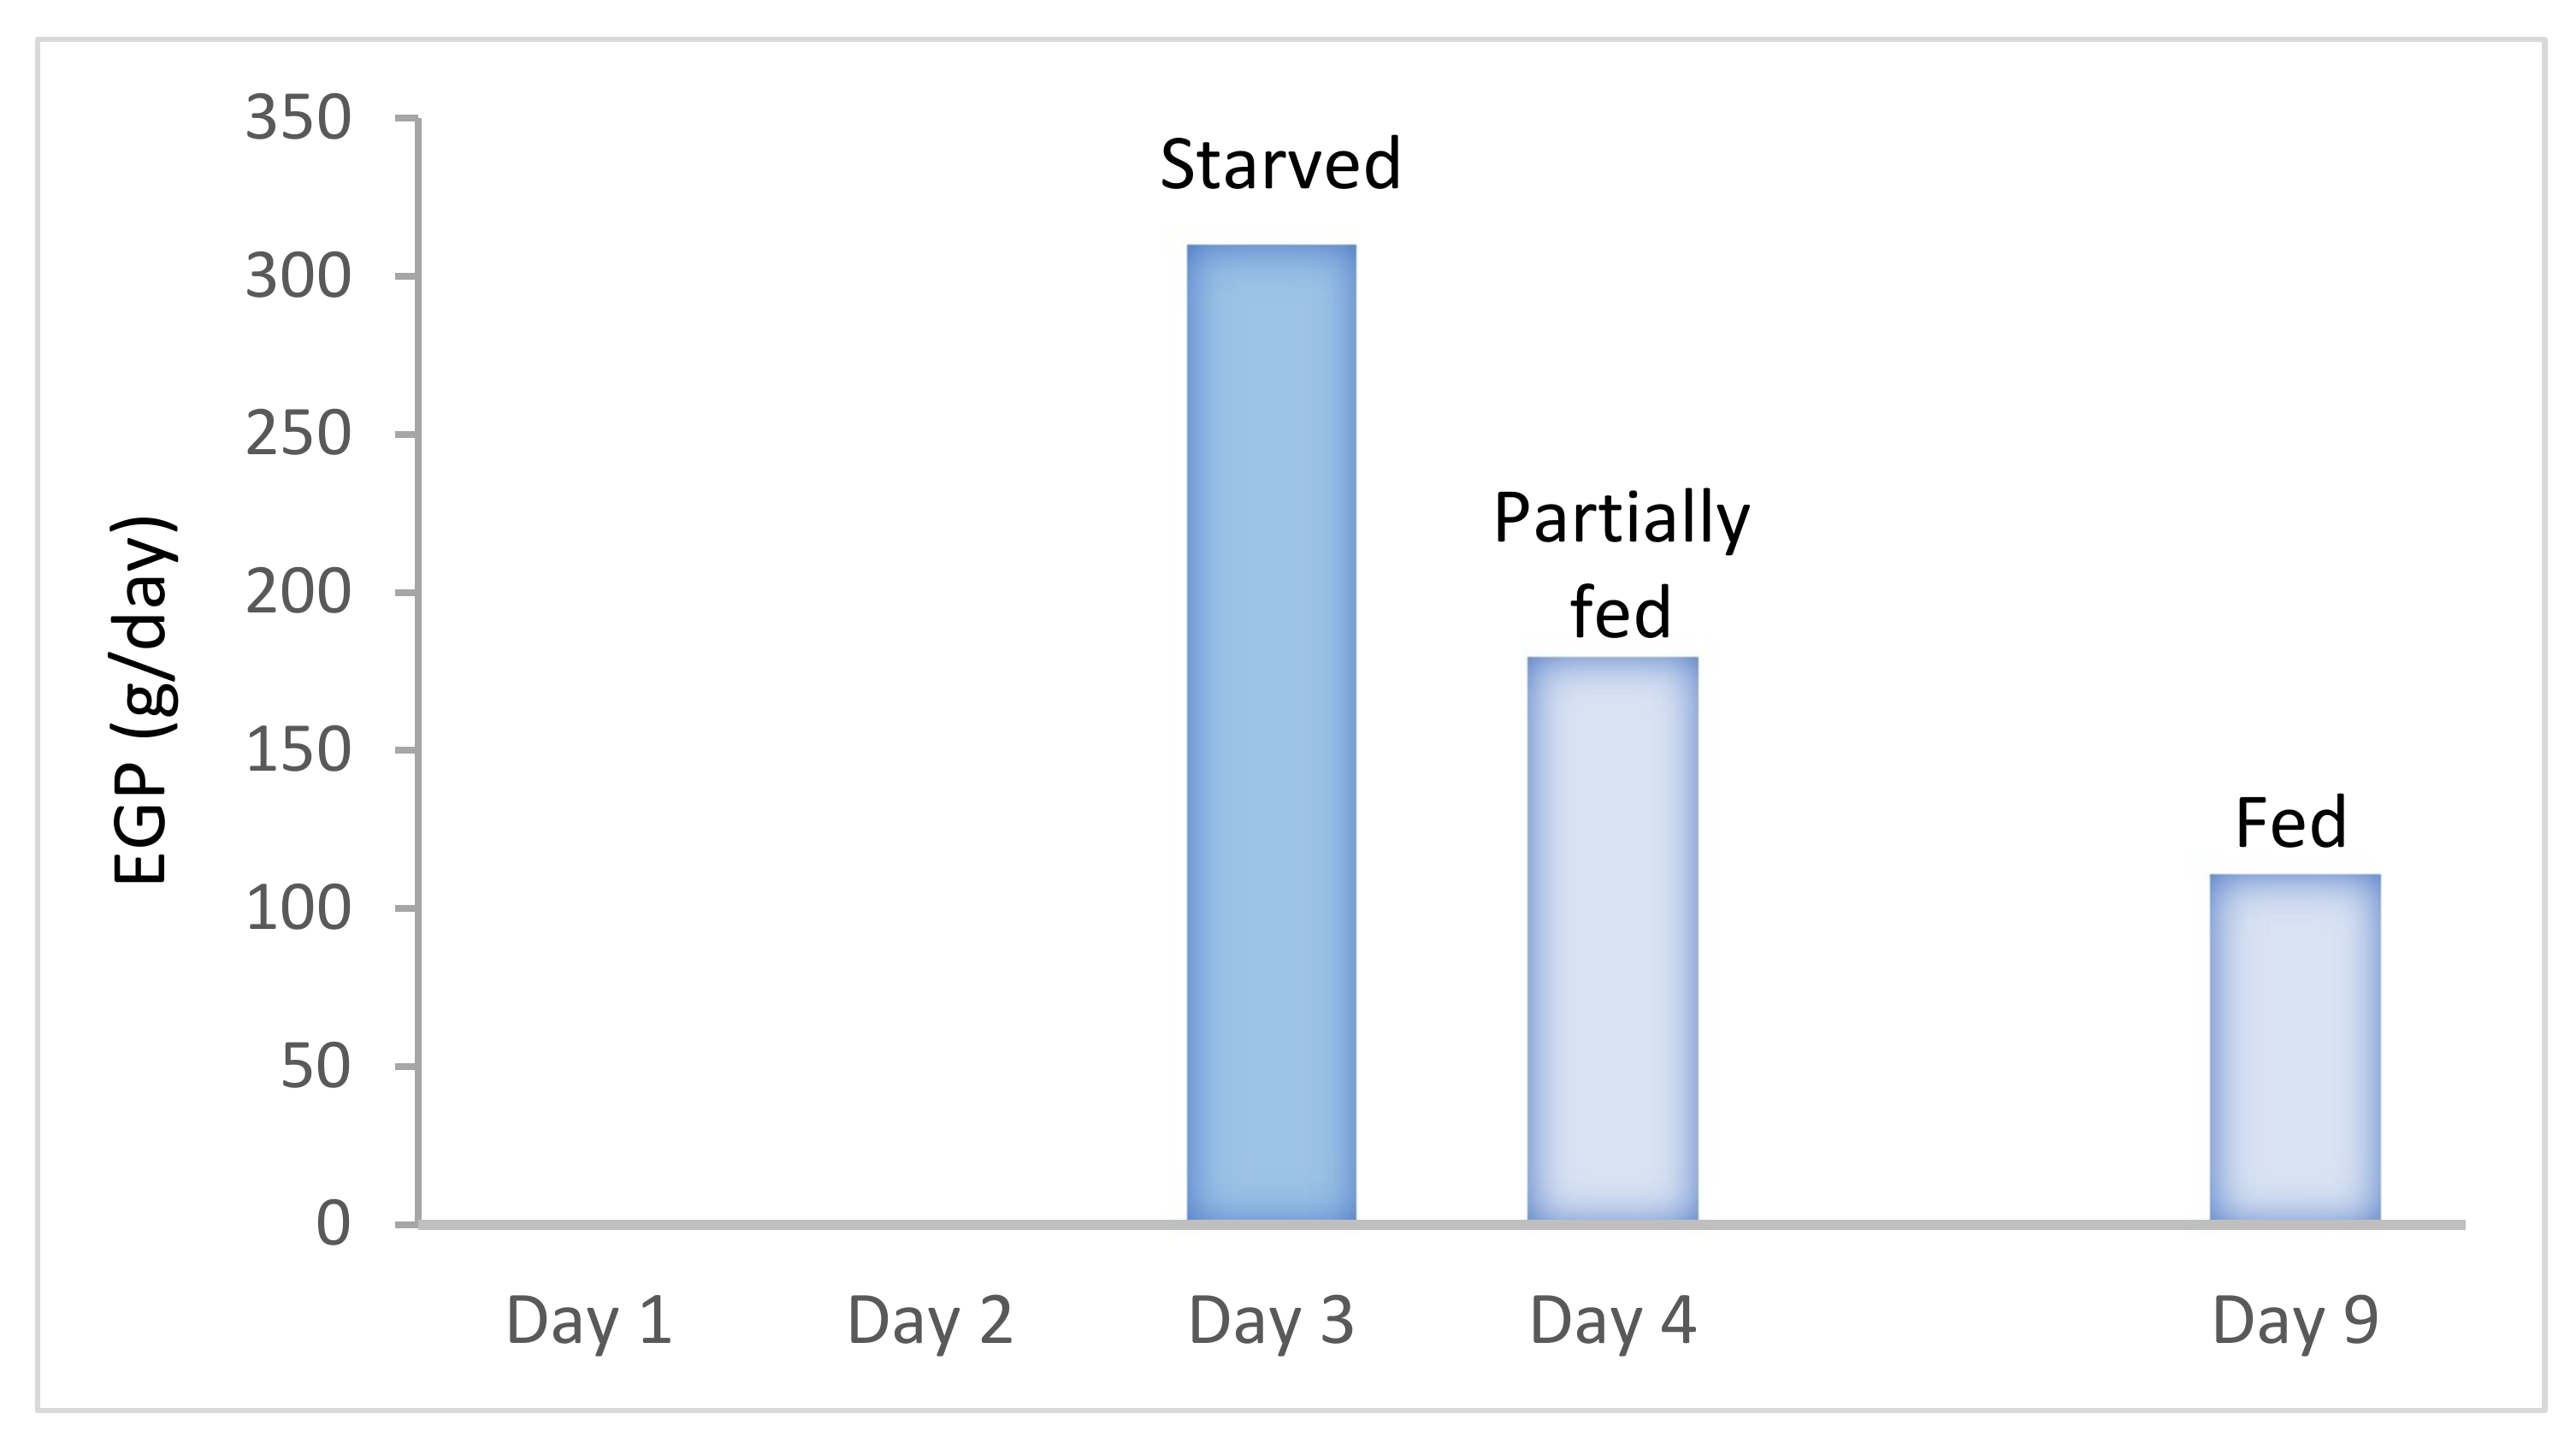
Task: Select the 0 y-axis tick label
Action: [x=333, y=1224]
